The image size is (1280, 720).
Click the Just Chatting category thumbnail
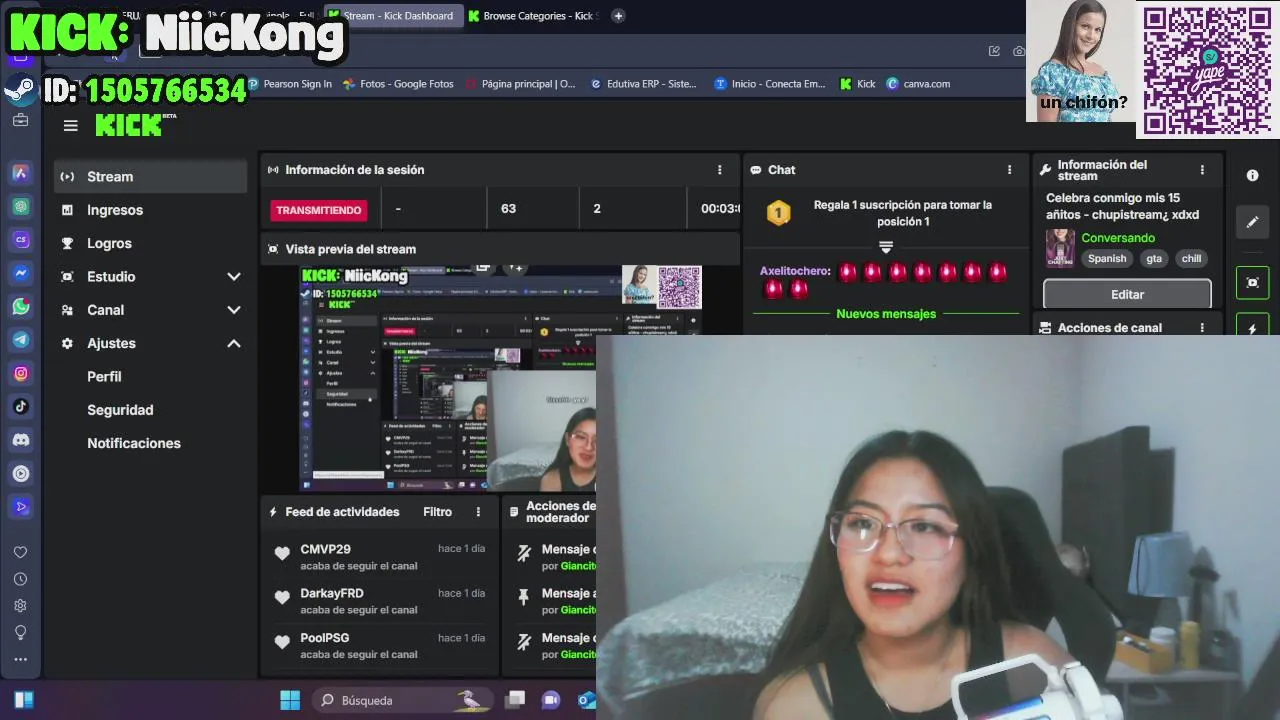[1060, 247]
